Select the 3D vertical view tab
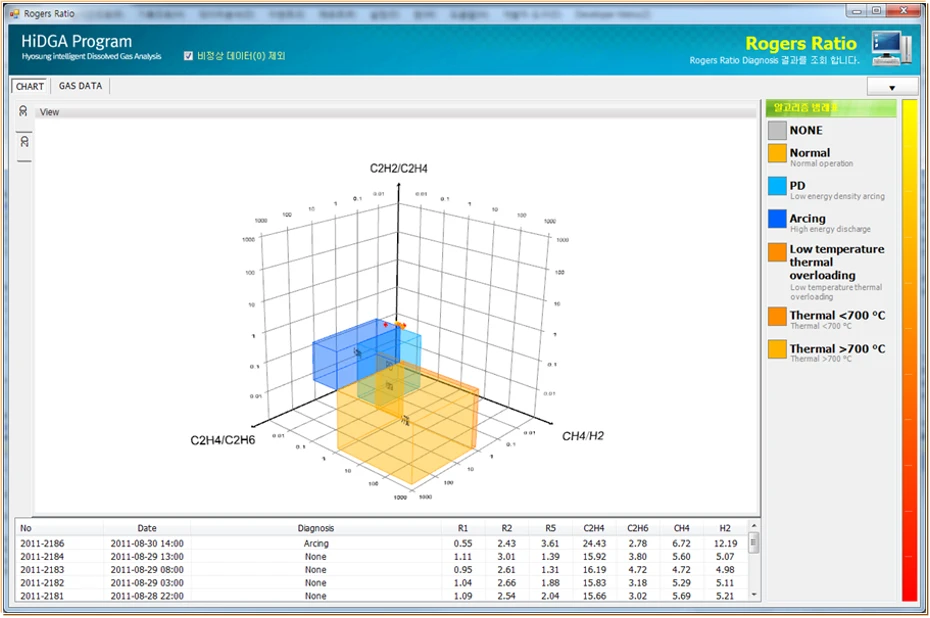The width and height of the screenshot is (930, 618). (x=24, y=112)
